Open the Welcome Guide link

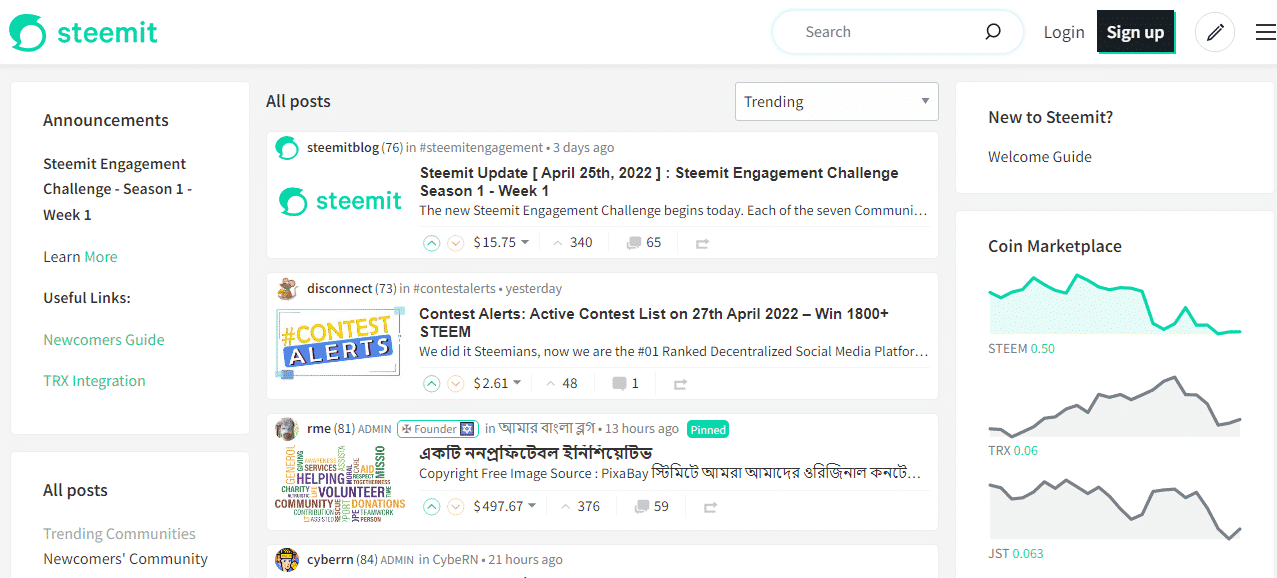pyautogui.click(x=1040, y=157)
